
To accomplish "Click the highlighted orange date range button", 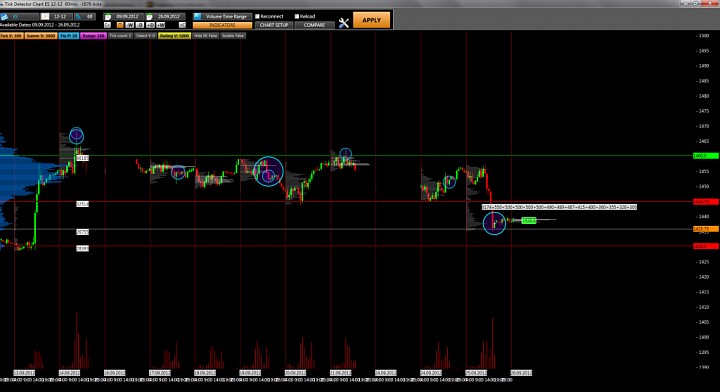I will tap(120, 25).
